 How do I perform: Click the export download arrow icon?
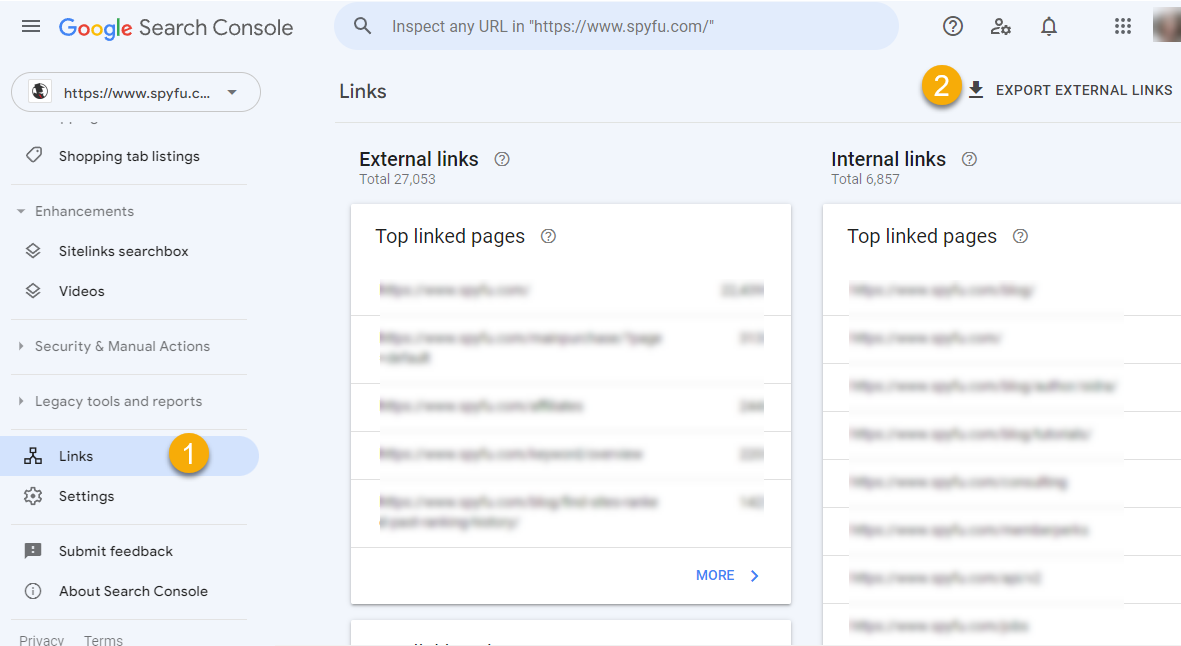click(x=975, y=90)
